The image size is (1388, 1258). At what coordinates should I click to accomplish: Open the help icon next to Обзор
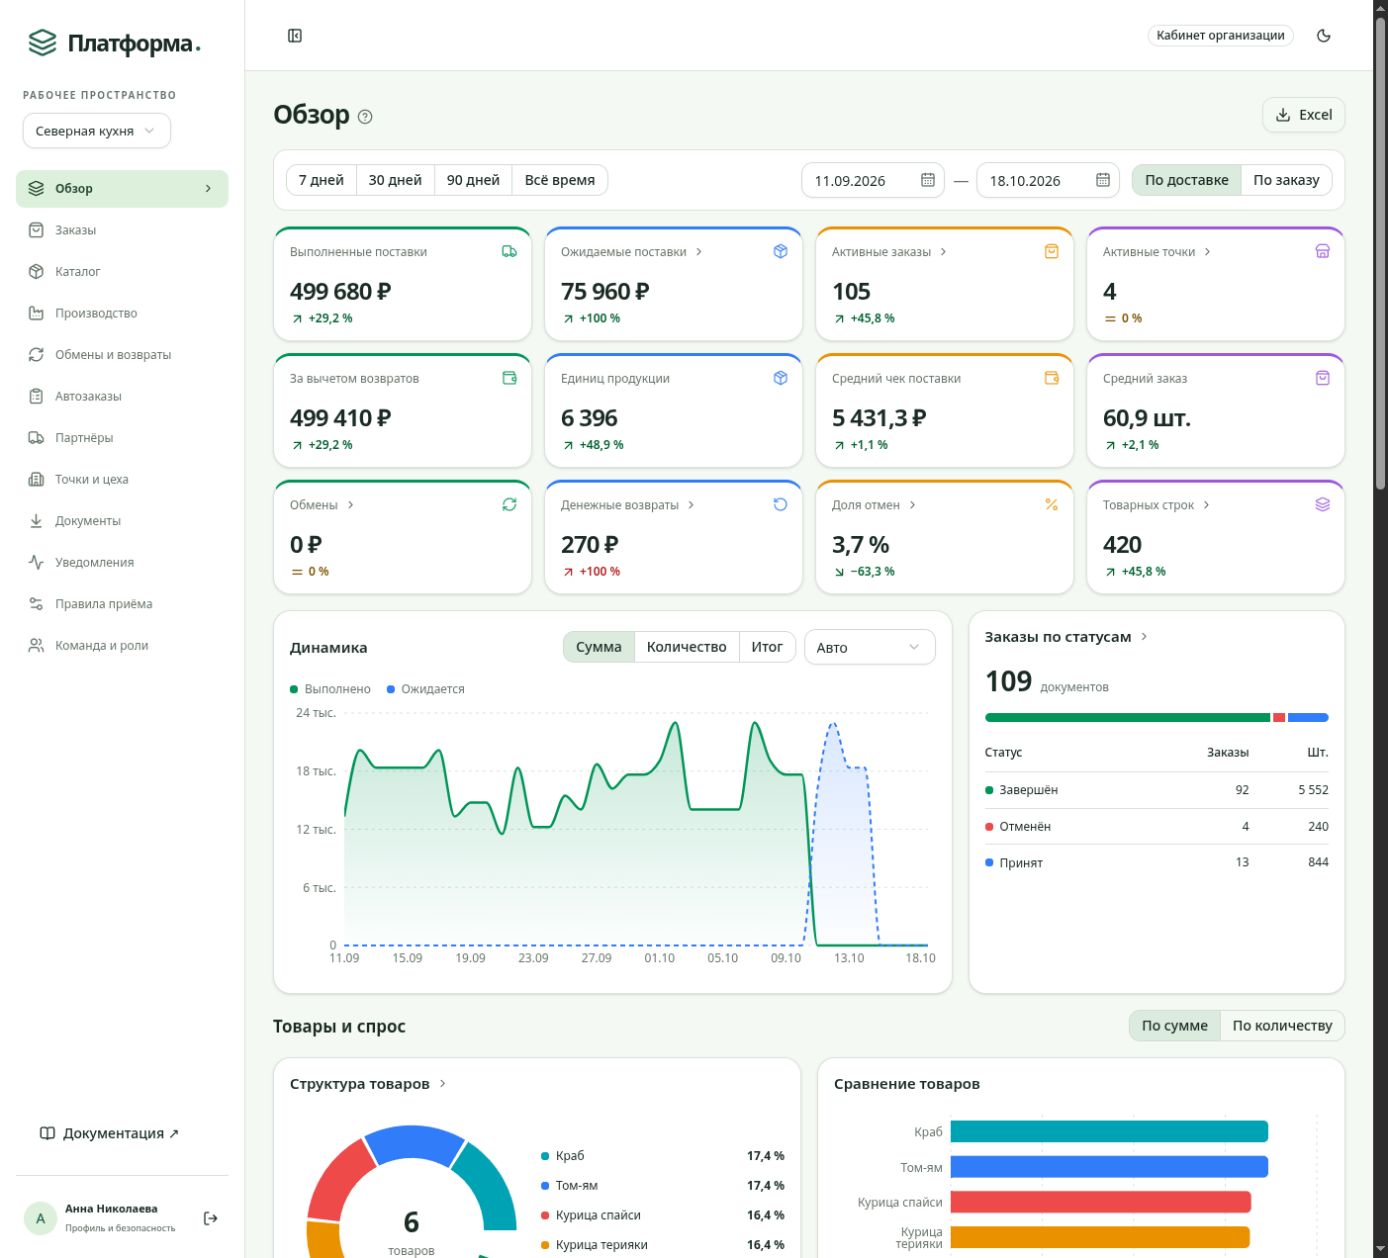point(365,116)
